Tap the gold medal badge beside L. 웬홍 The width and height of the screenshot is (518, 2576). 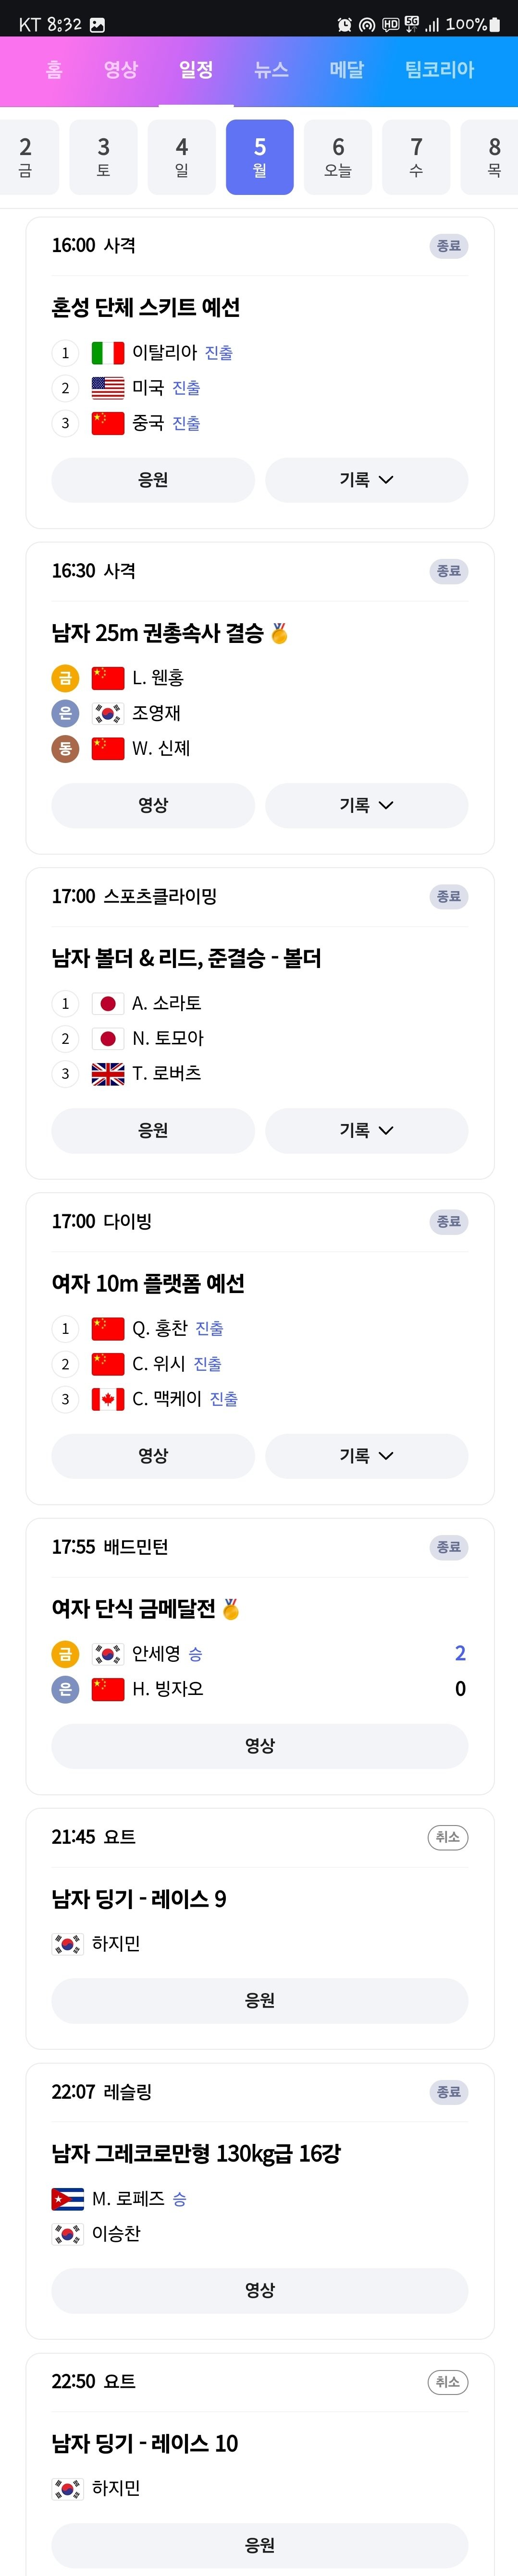(65, 678)
